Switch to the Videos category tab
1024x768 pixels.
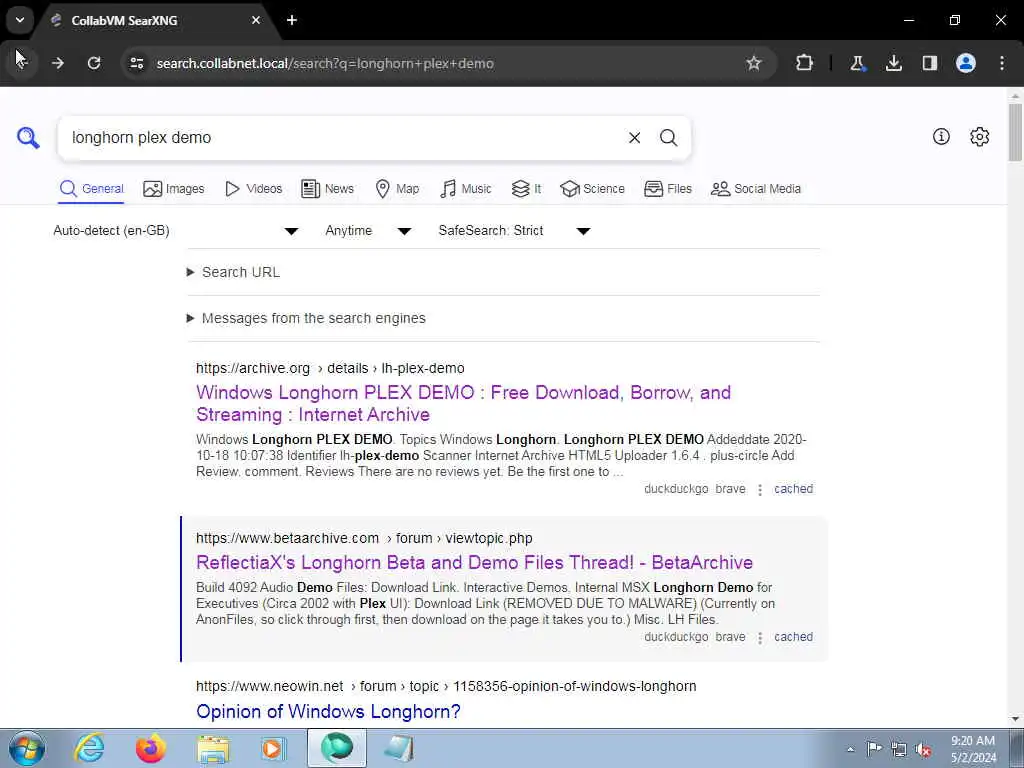pos(253,189)
